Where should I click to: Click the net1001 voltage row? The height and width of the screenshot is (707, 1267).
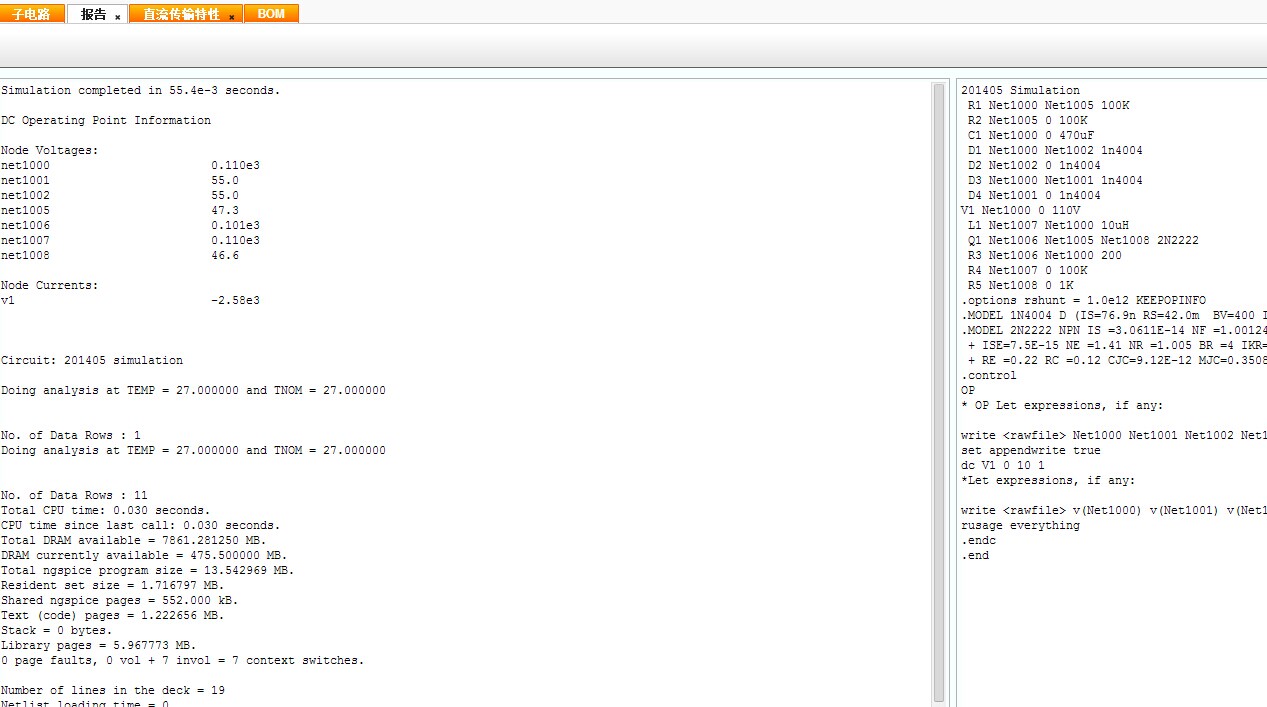click(x=120, y=180)
